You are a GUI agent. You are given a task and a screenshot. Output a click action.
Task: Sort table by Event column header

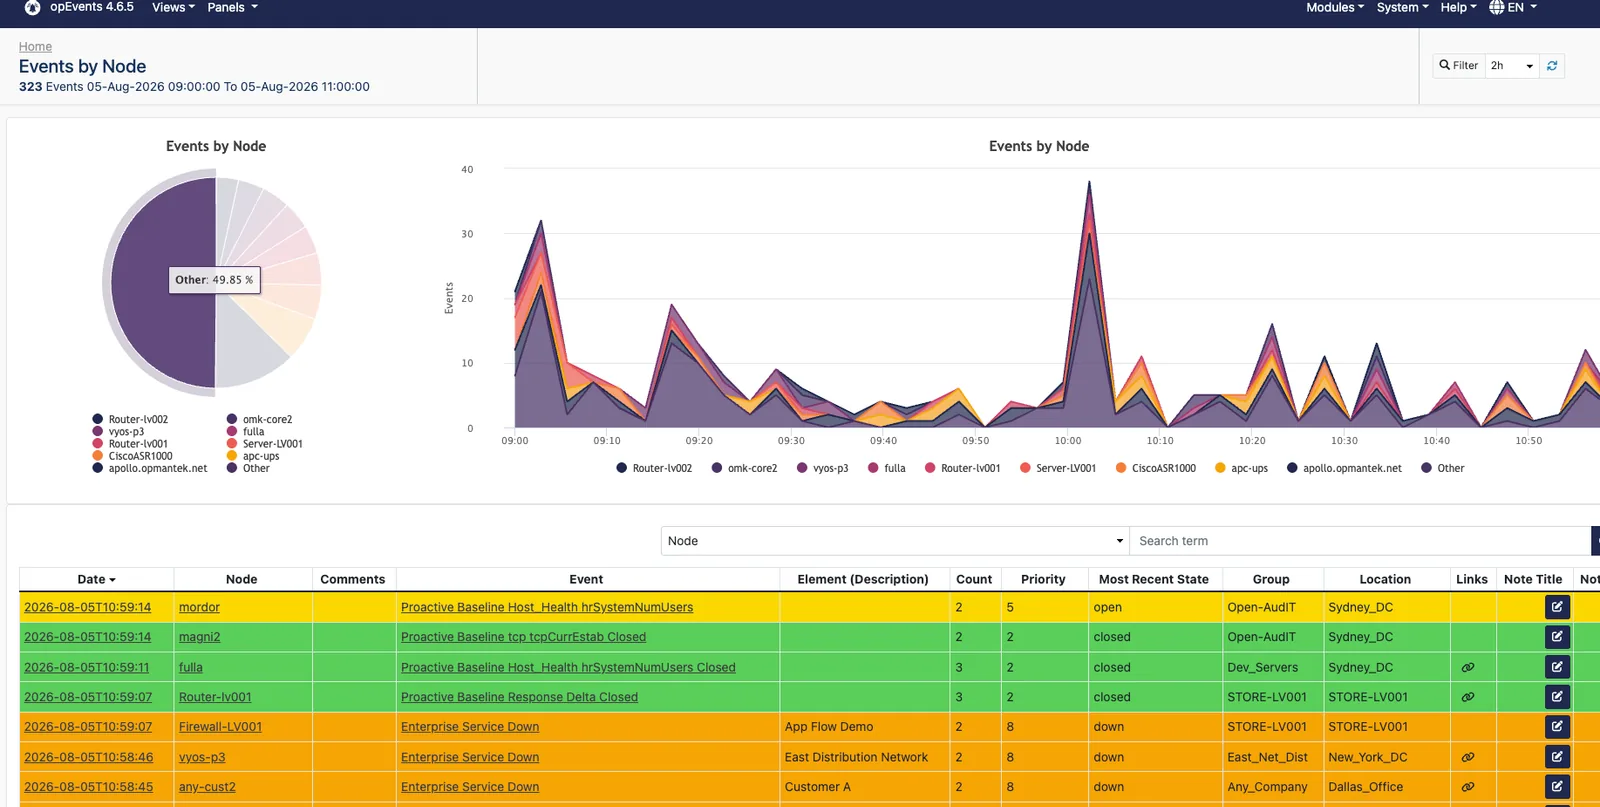pyautogui.click(x=586, y=579)
